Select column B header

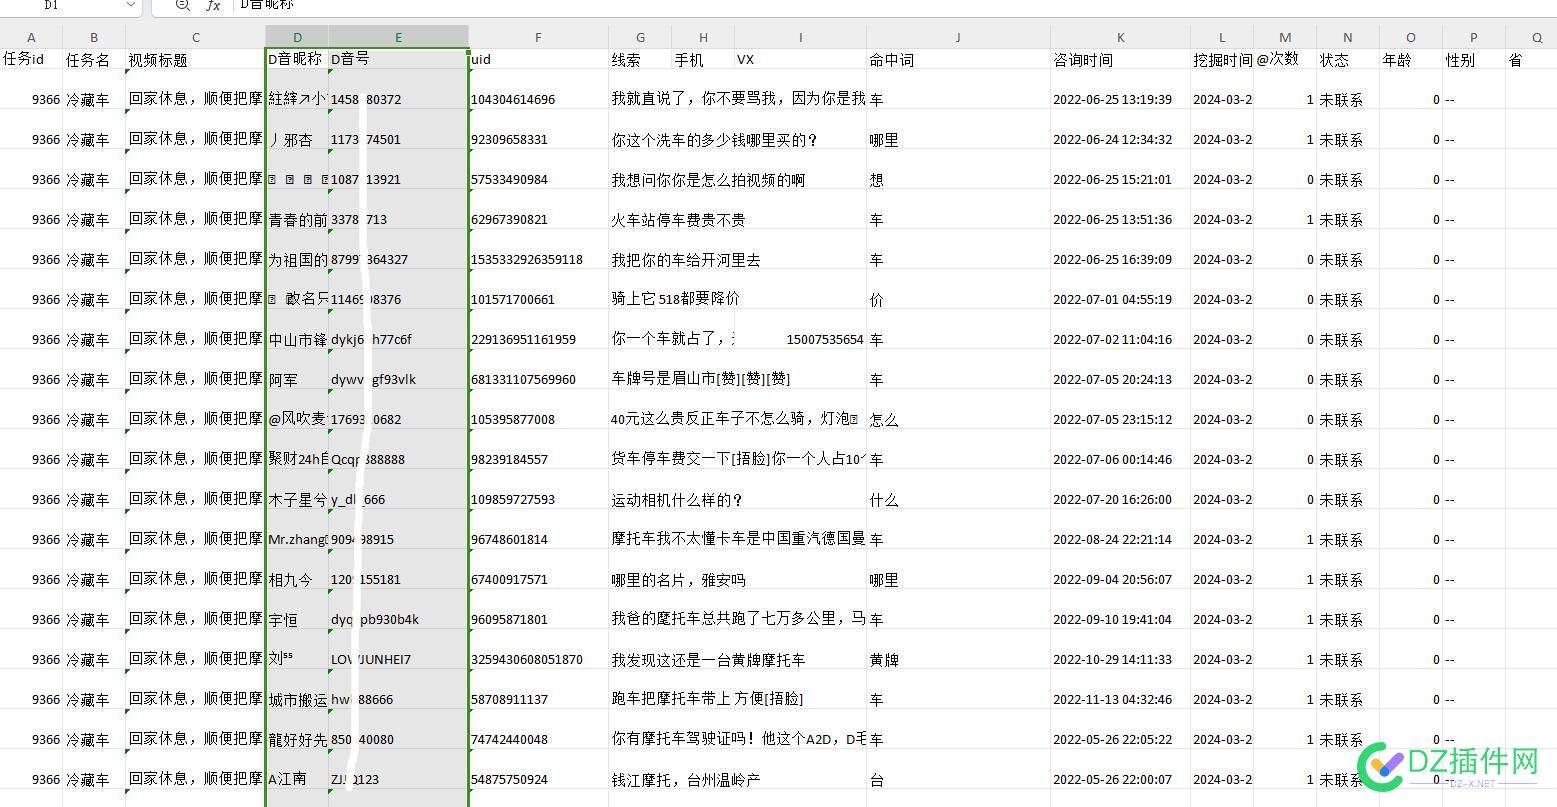pos(94,38)
